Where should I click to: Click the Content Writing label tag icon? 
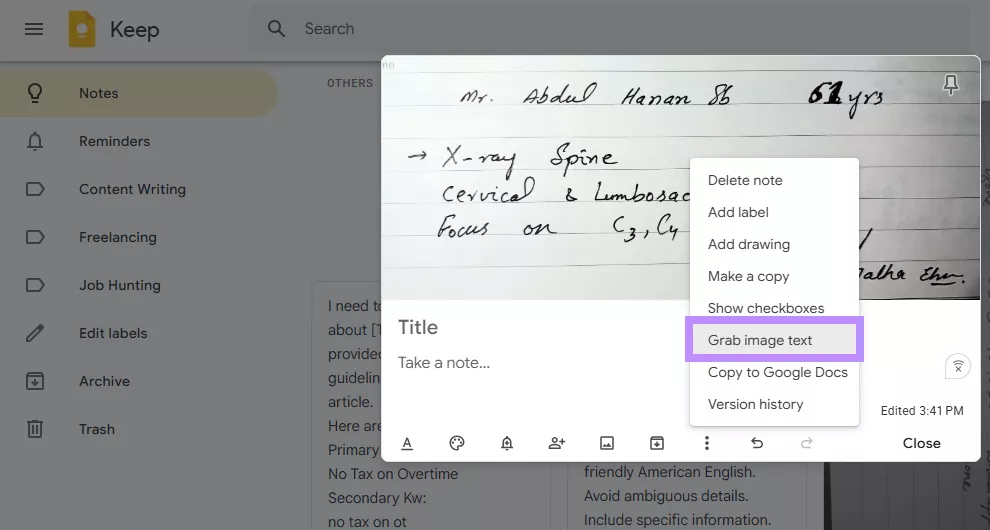click(x=35, y=189)
